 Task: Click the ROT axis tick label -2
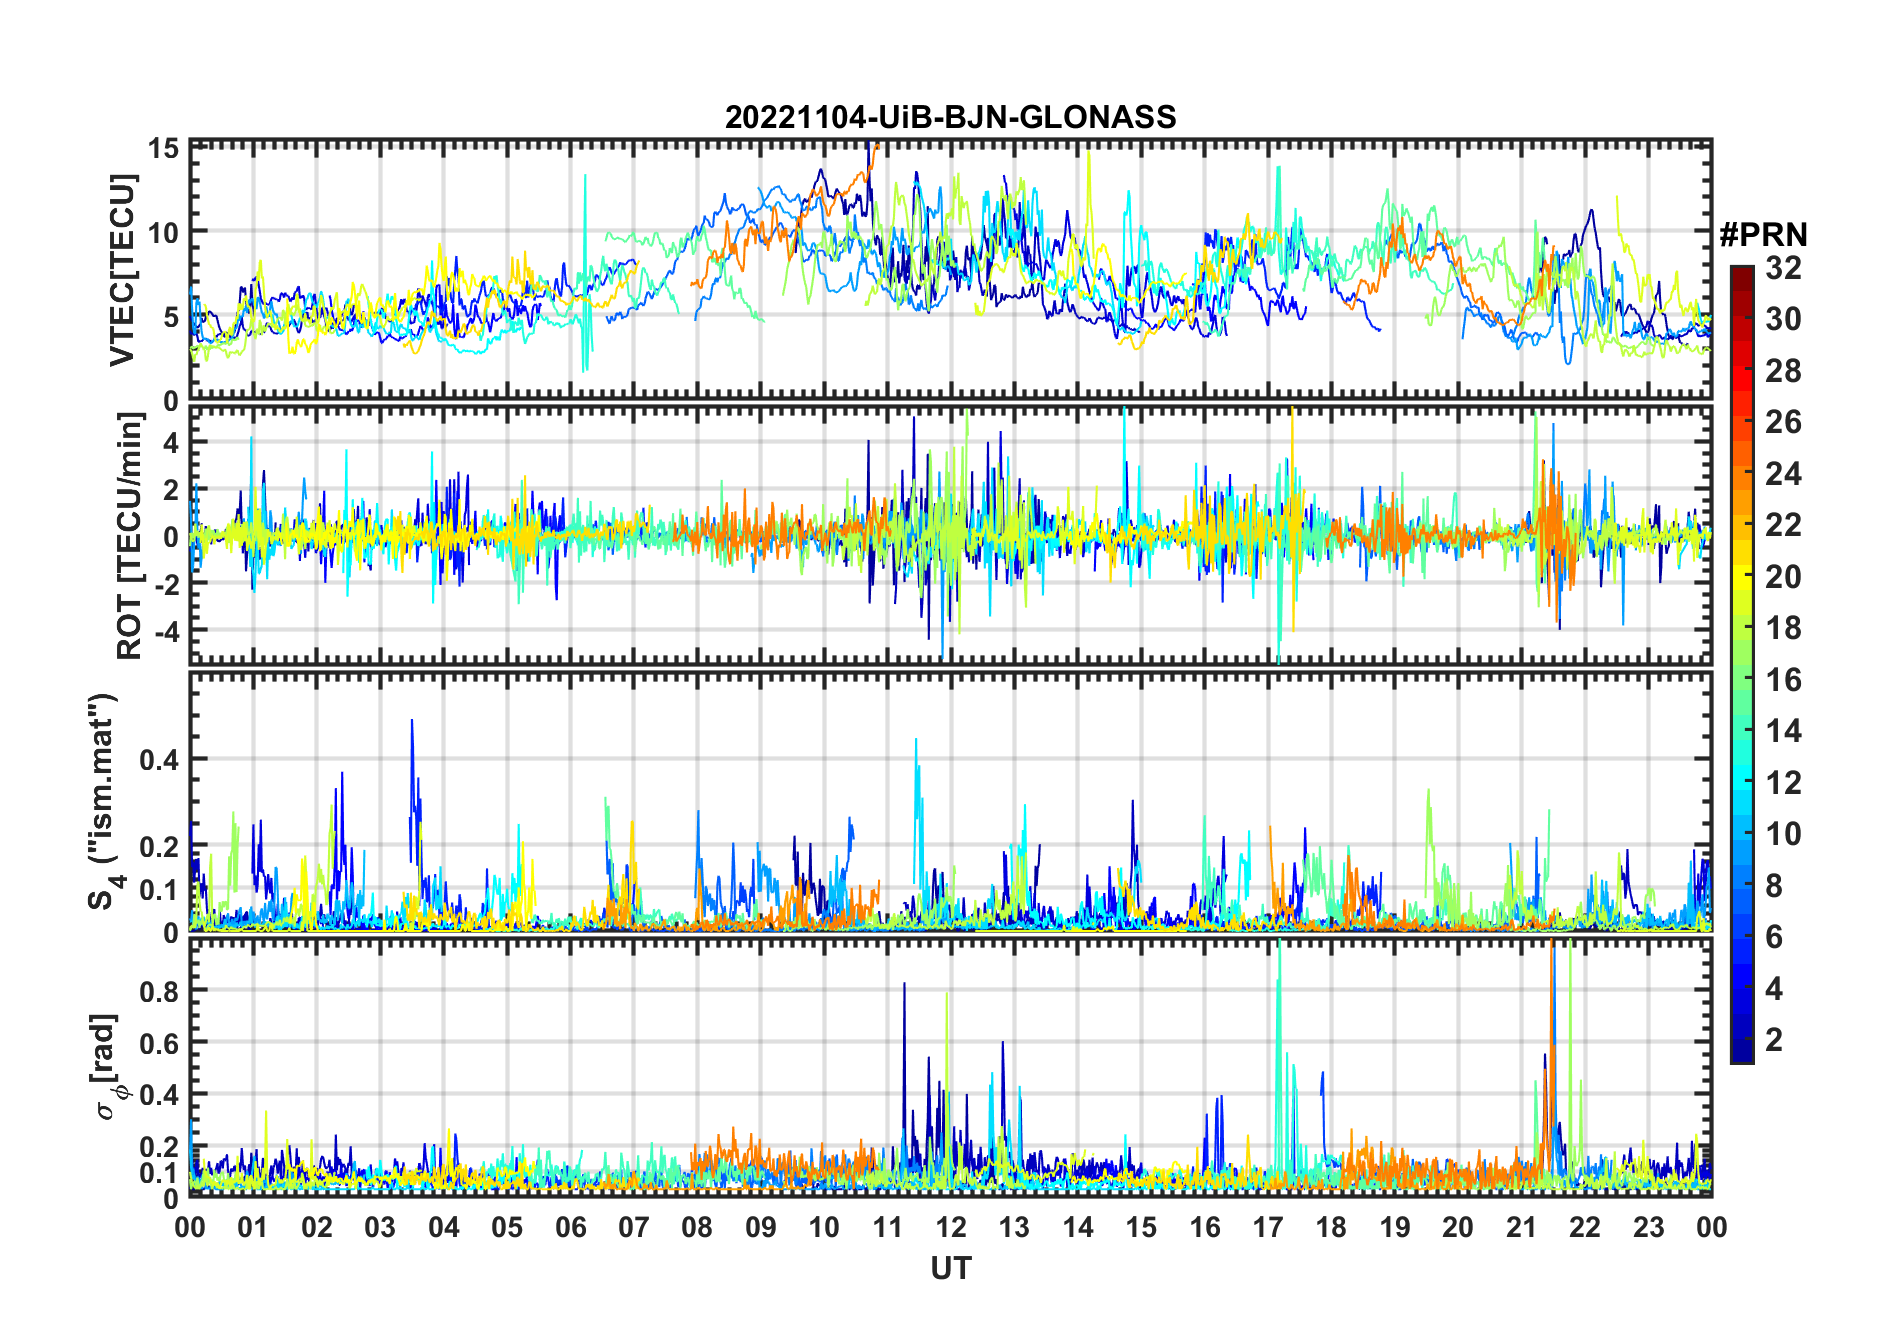pyautogui.click(x=165, y=584)
